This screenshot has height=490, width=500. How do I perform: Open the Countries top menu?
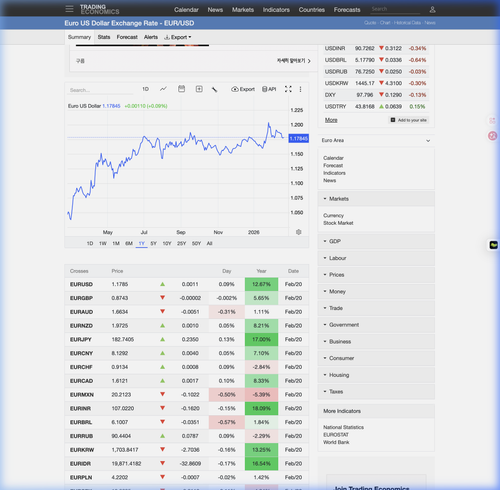312,10
